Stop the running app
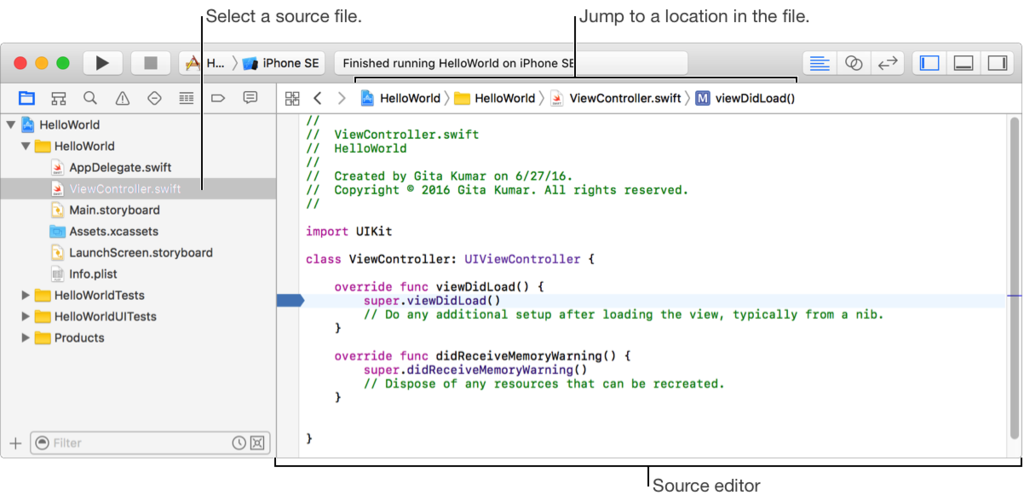Viewport: 1024px width, 501px height. click(151, 63)
